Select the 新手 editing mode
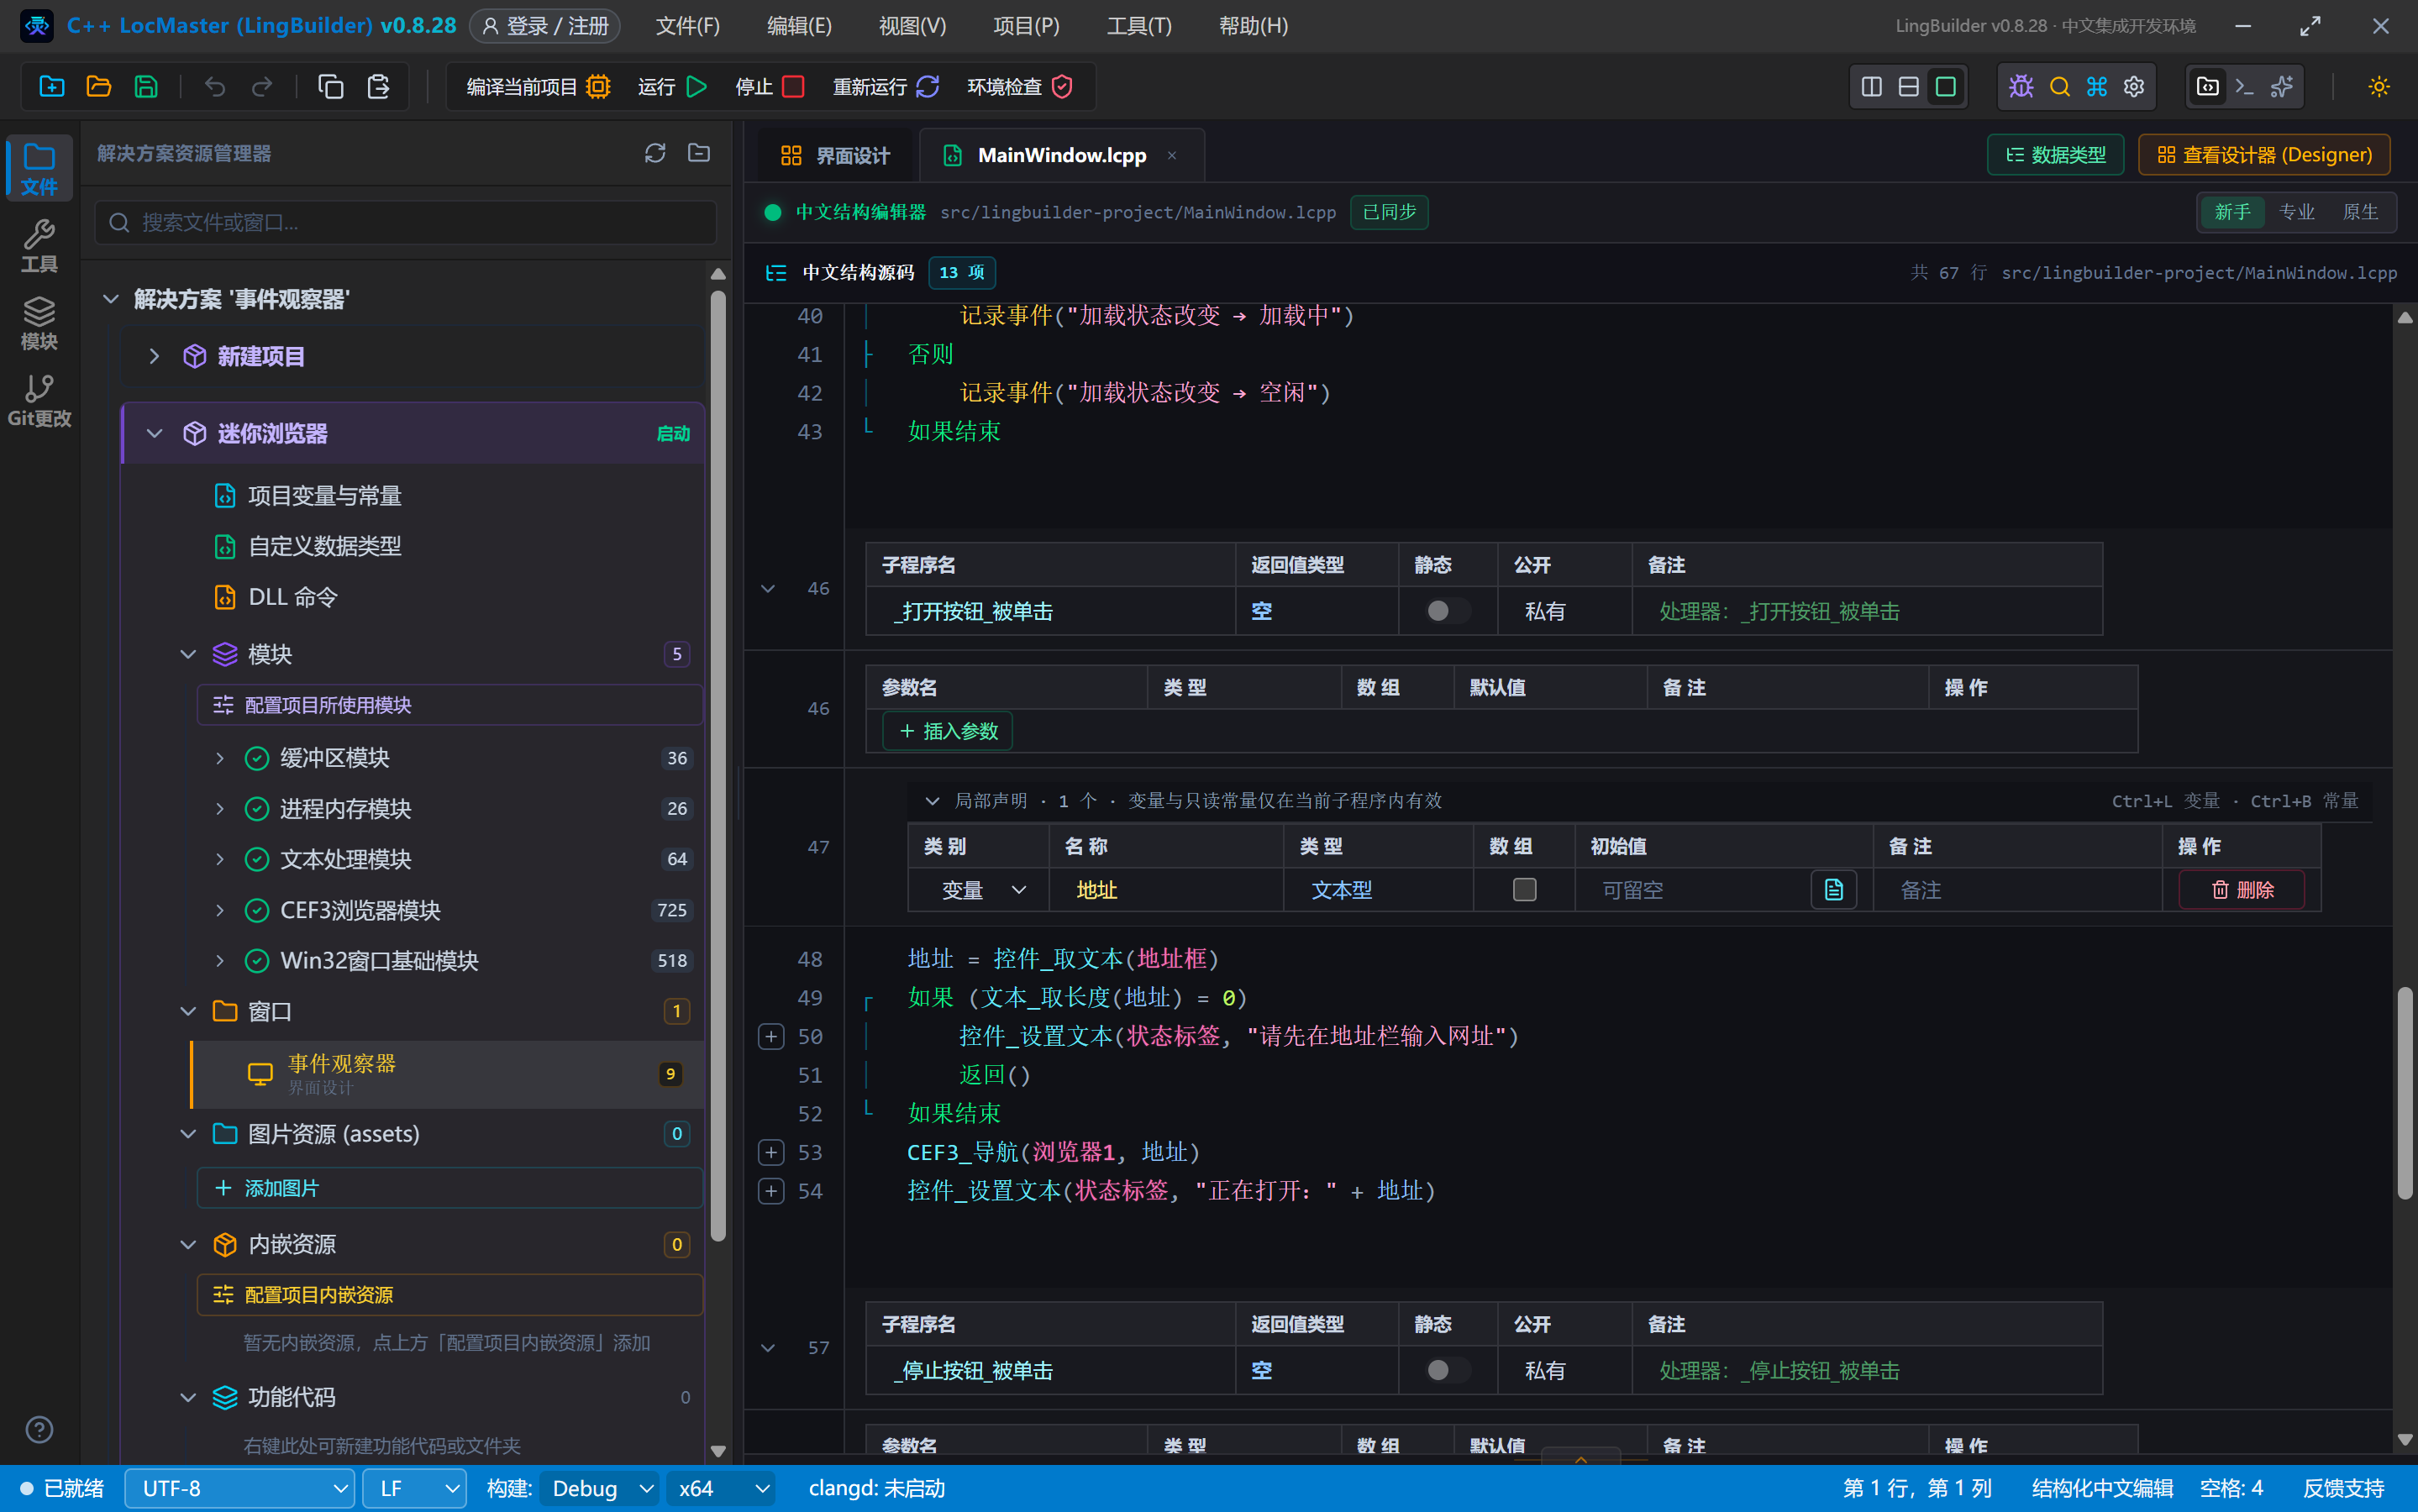Image resolution: width=2418 pixels, height=1512 pixels. coord(2232,212)
